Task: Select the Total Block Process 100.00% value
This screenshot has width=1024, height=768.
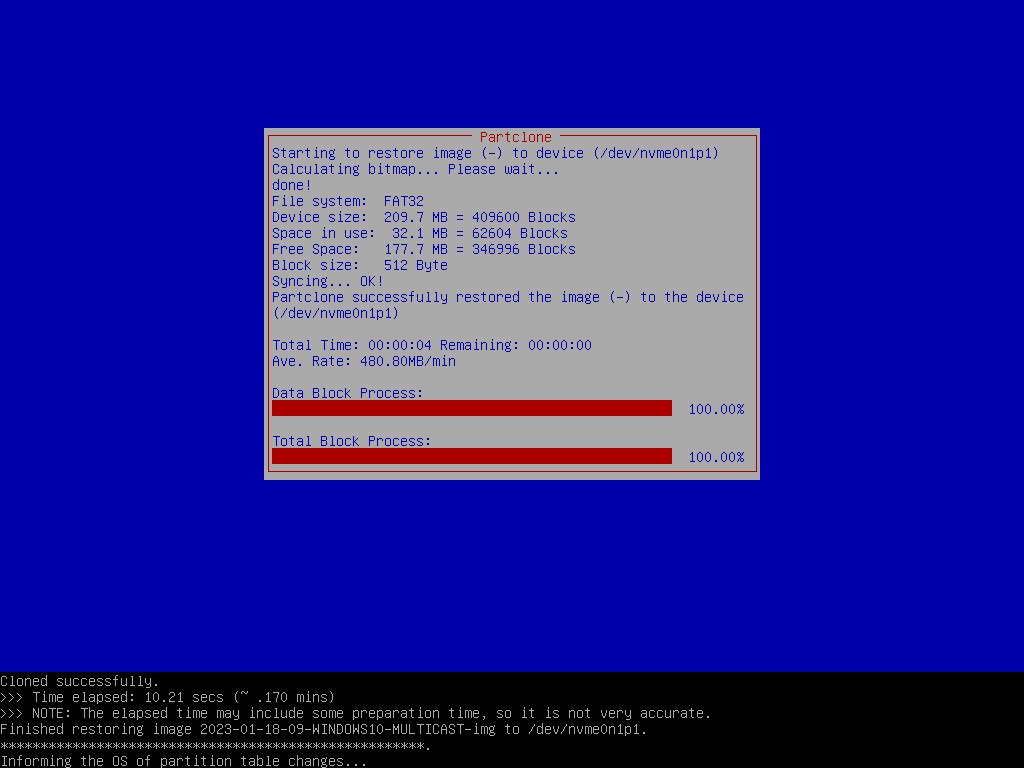Action: pyautogui.click(x=716, y=457)
